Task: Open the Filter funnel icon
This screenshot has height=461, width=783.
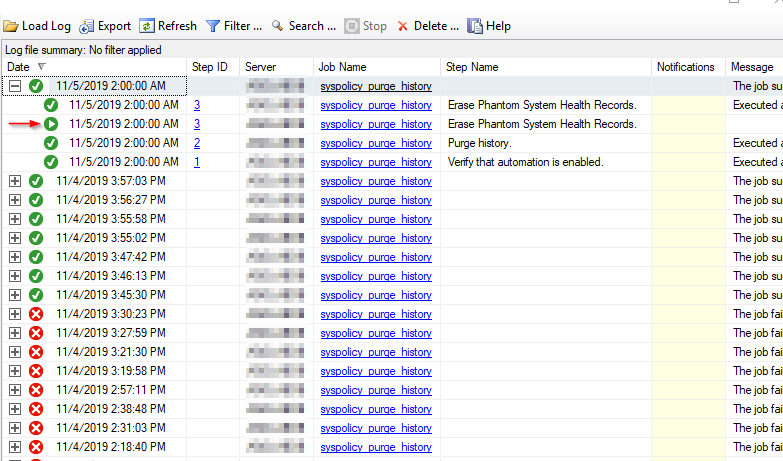Action: pyautogui.click(x=213, y=26)
